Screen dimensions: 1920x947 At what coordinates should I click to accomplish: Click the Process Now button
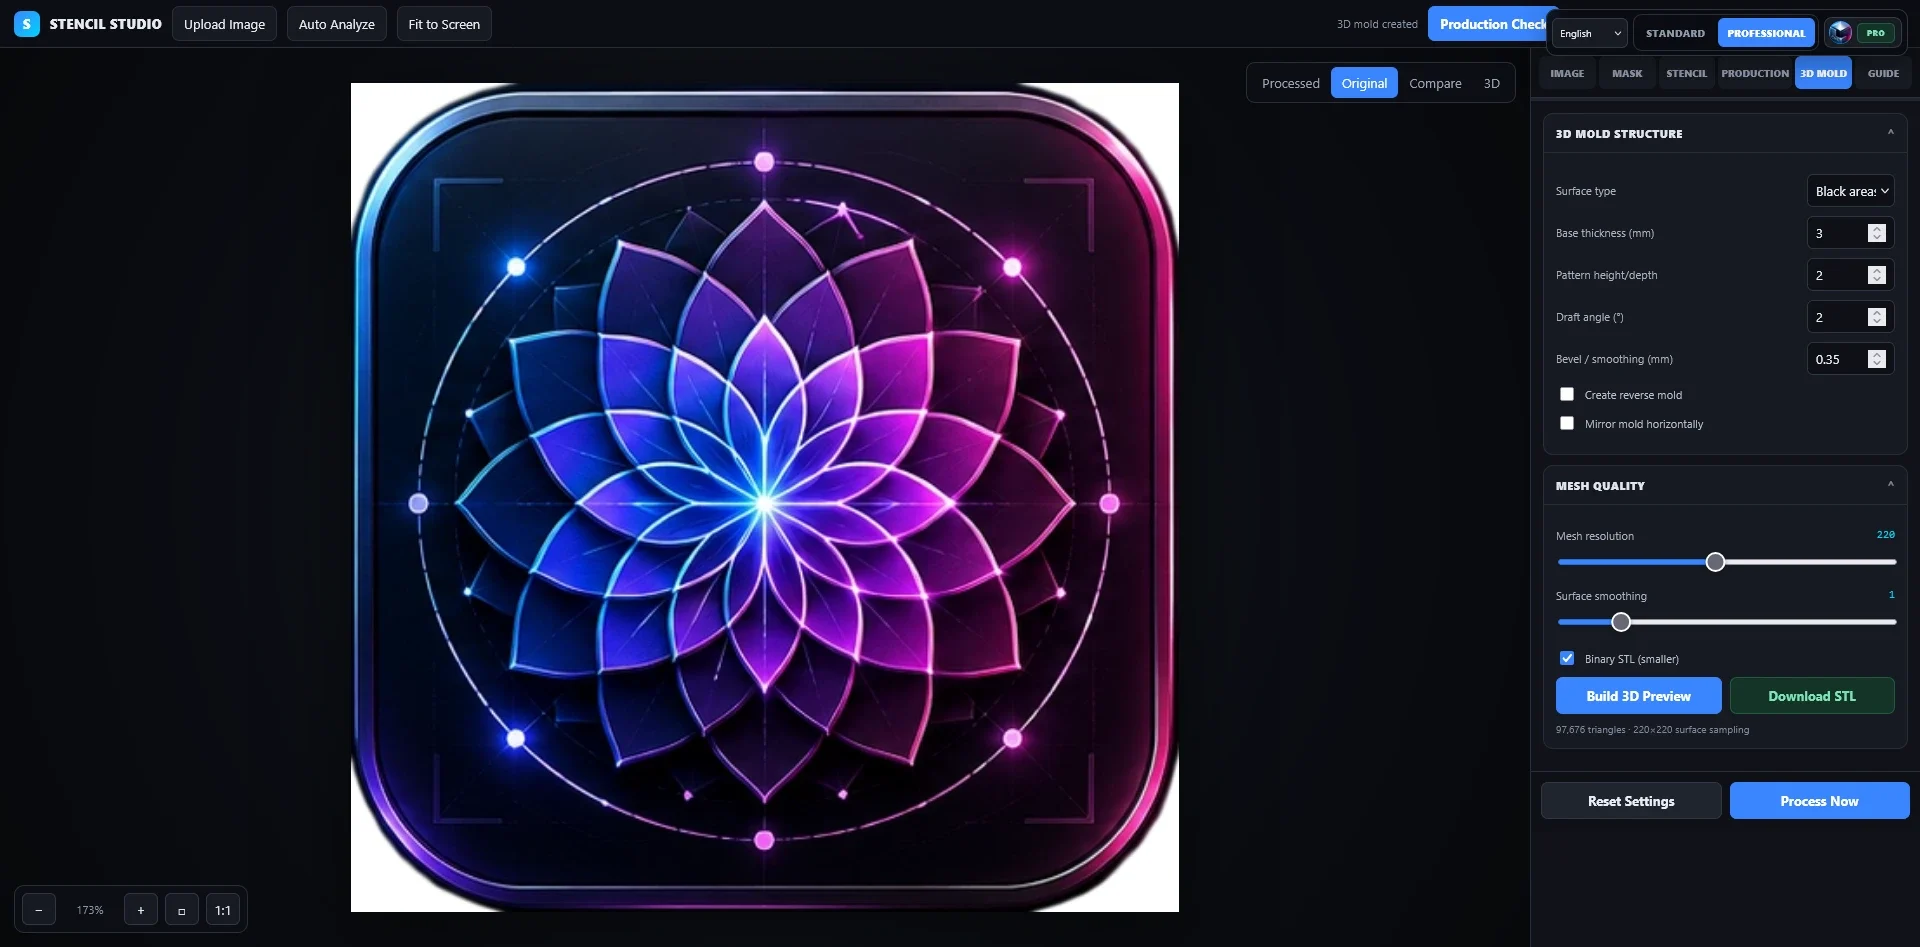[1819, 801]
